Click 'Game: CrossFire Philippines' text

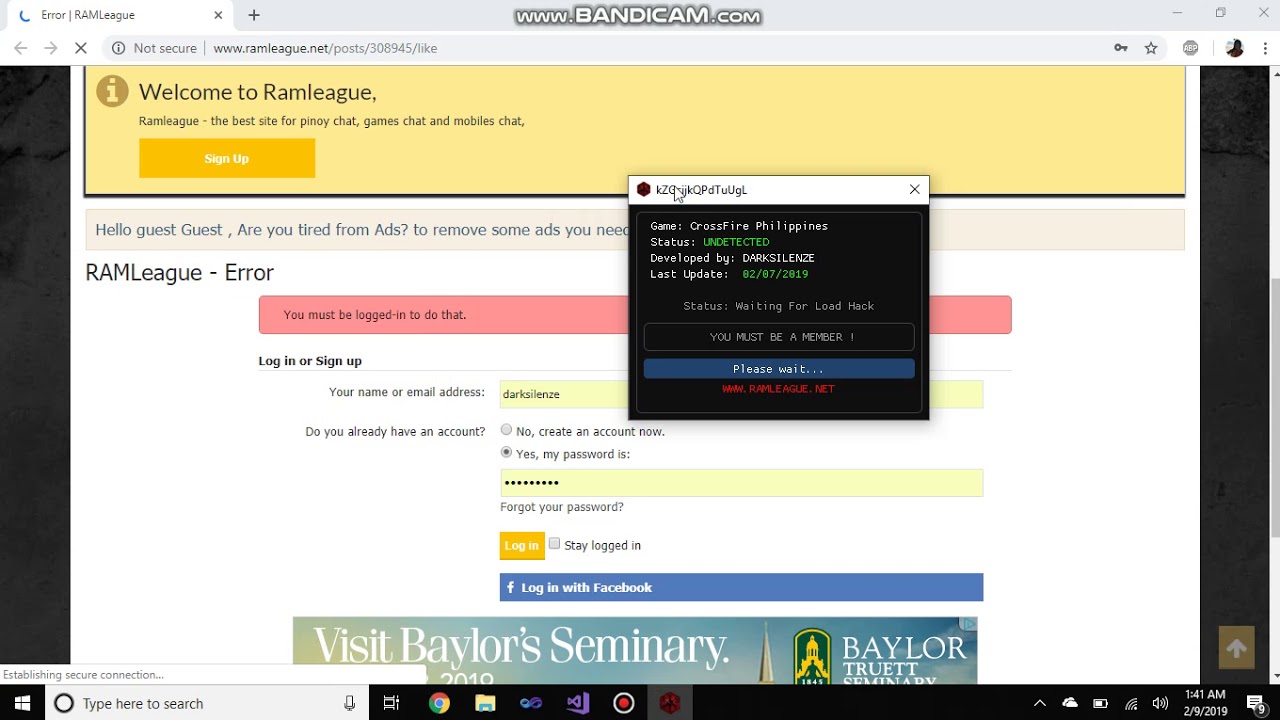pos(739,226)
